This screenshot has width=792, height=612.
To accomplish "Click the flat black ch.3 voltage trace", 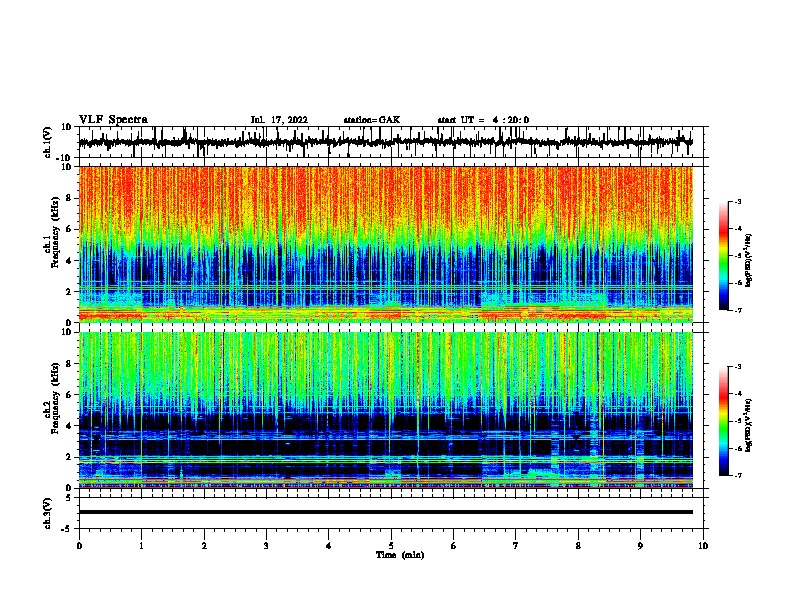I will click(x=385, y=512).
